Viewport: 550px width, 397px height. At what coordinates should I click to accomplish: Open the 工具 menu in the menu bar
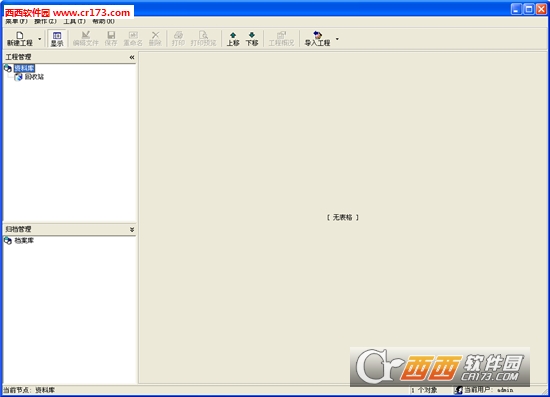click(x=74, y=22)
